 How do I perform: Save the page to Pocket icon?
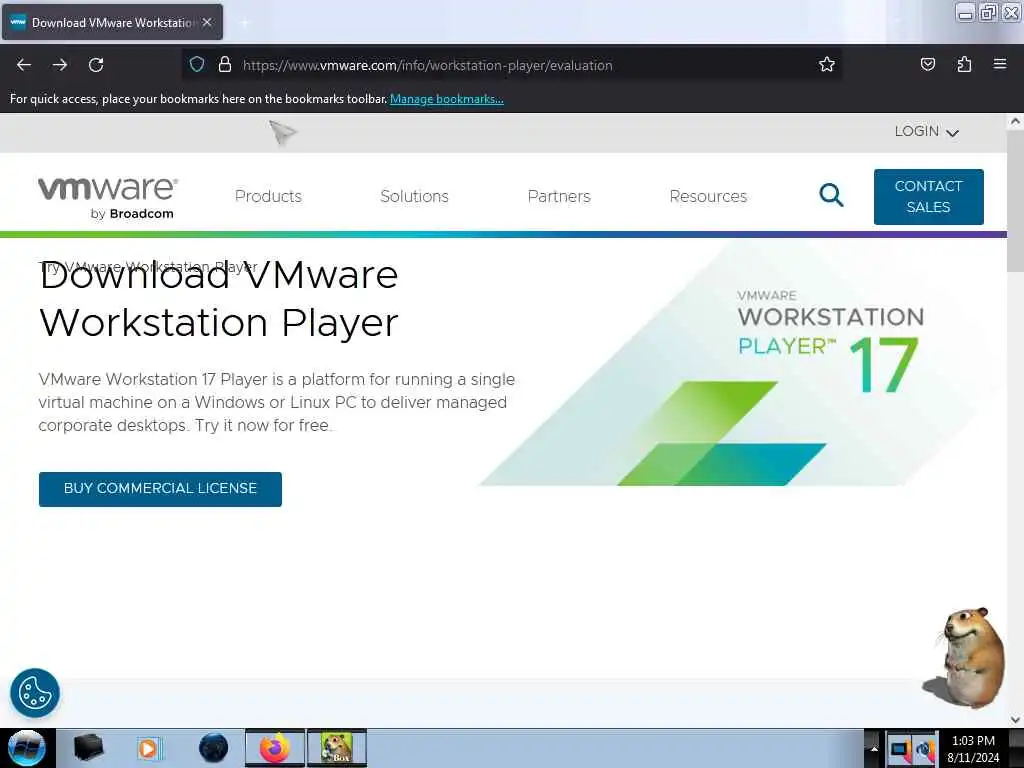click(927, 65)
